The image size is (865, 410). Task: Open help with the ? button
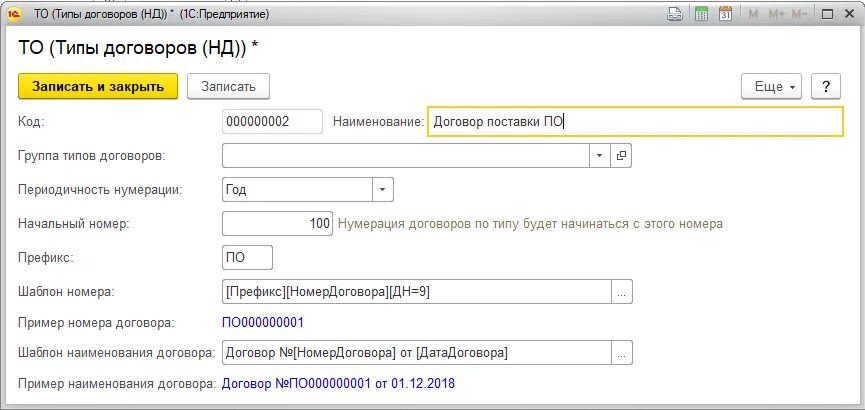(x=826, y=87)
